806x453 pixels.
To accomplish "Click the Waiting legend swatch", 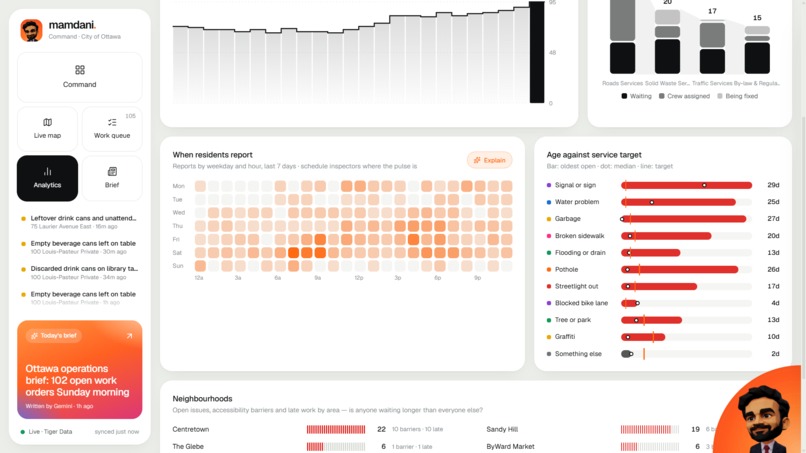I will pos(624,96).
